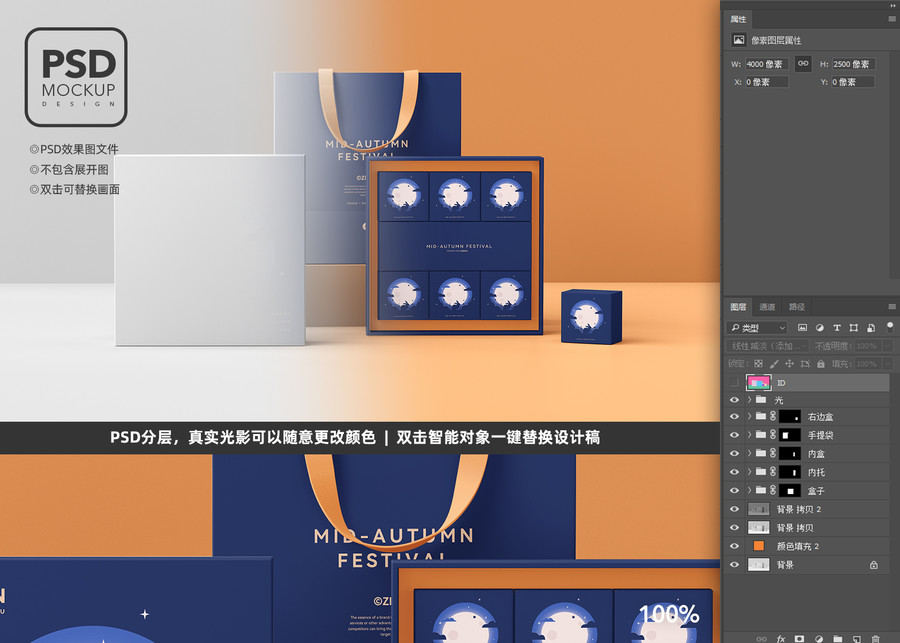Click the mask link icon on 手提袋 group
Viewport: 900px width, 643px height.
click(773, 435)
